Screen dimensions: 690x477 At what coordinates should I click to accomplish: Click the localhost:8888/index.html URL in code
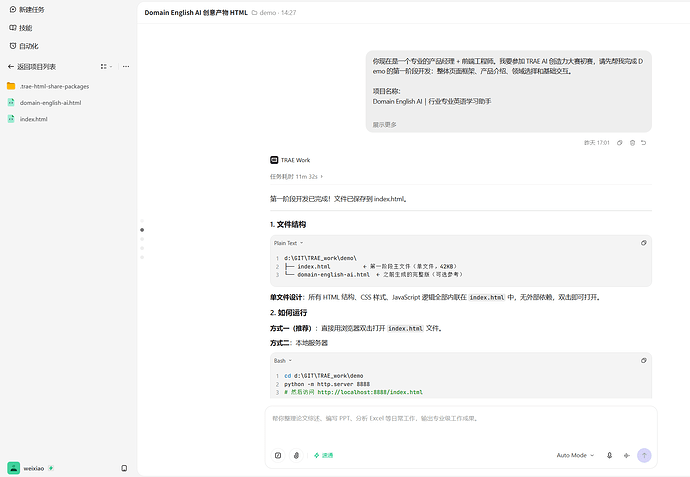[370, 392]
